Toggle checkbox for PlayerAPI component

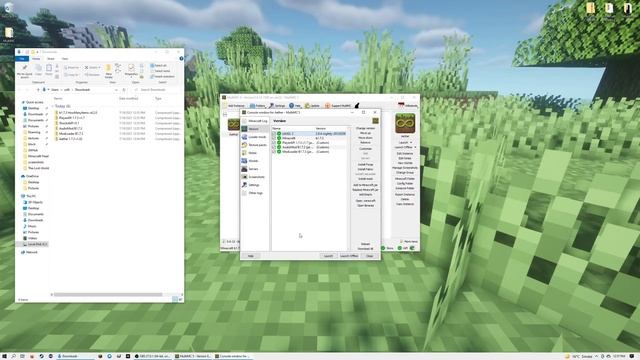click(x=274, y=142)
